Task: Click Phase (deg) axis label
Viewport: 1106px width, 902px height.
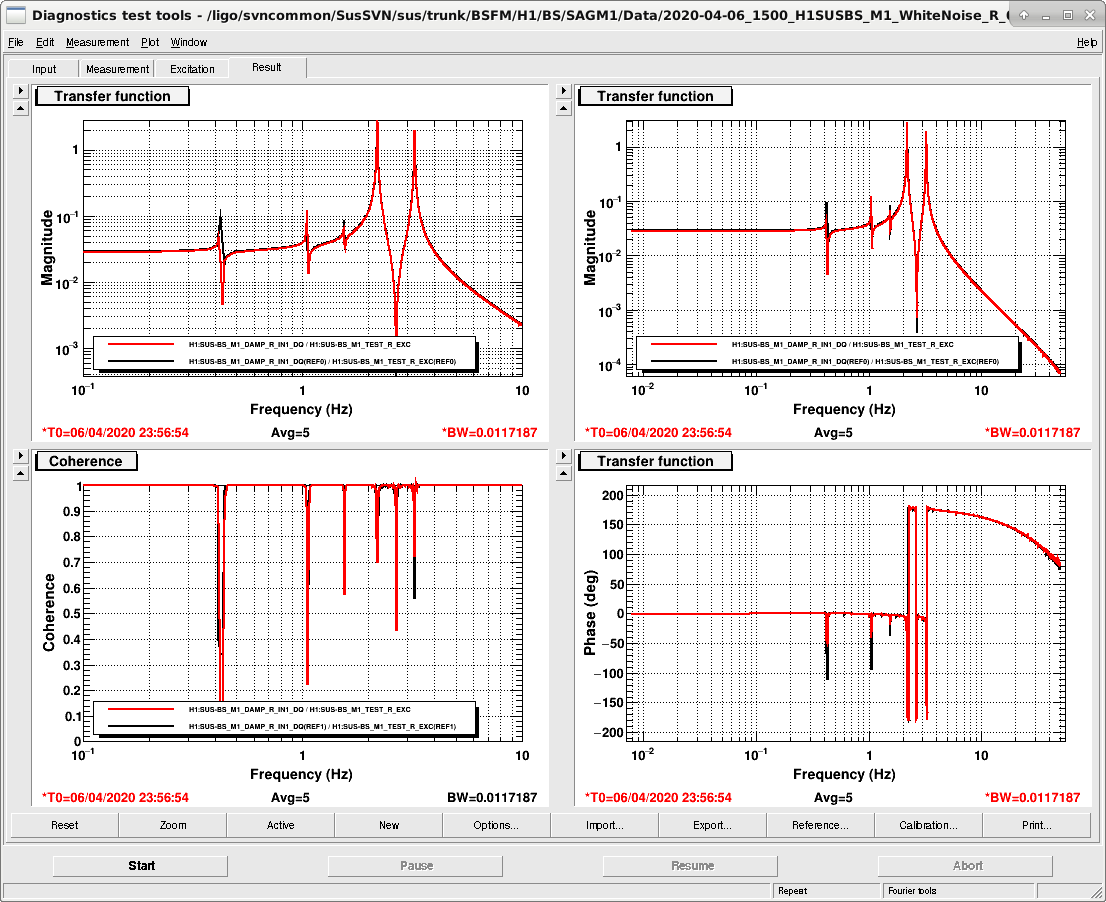Action: (x=590, y=613)
